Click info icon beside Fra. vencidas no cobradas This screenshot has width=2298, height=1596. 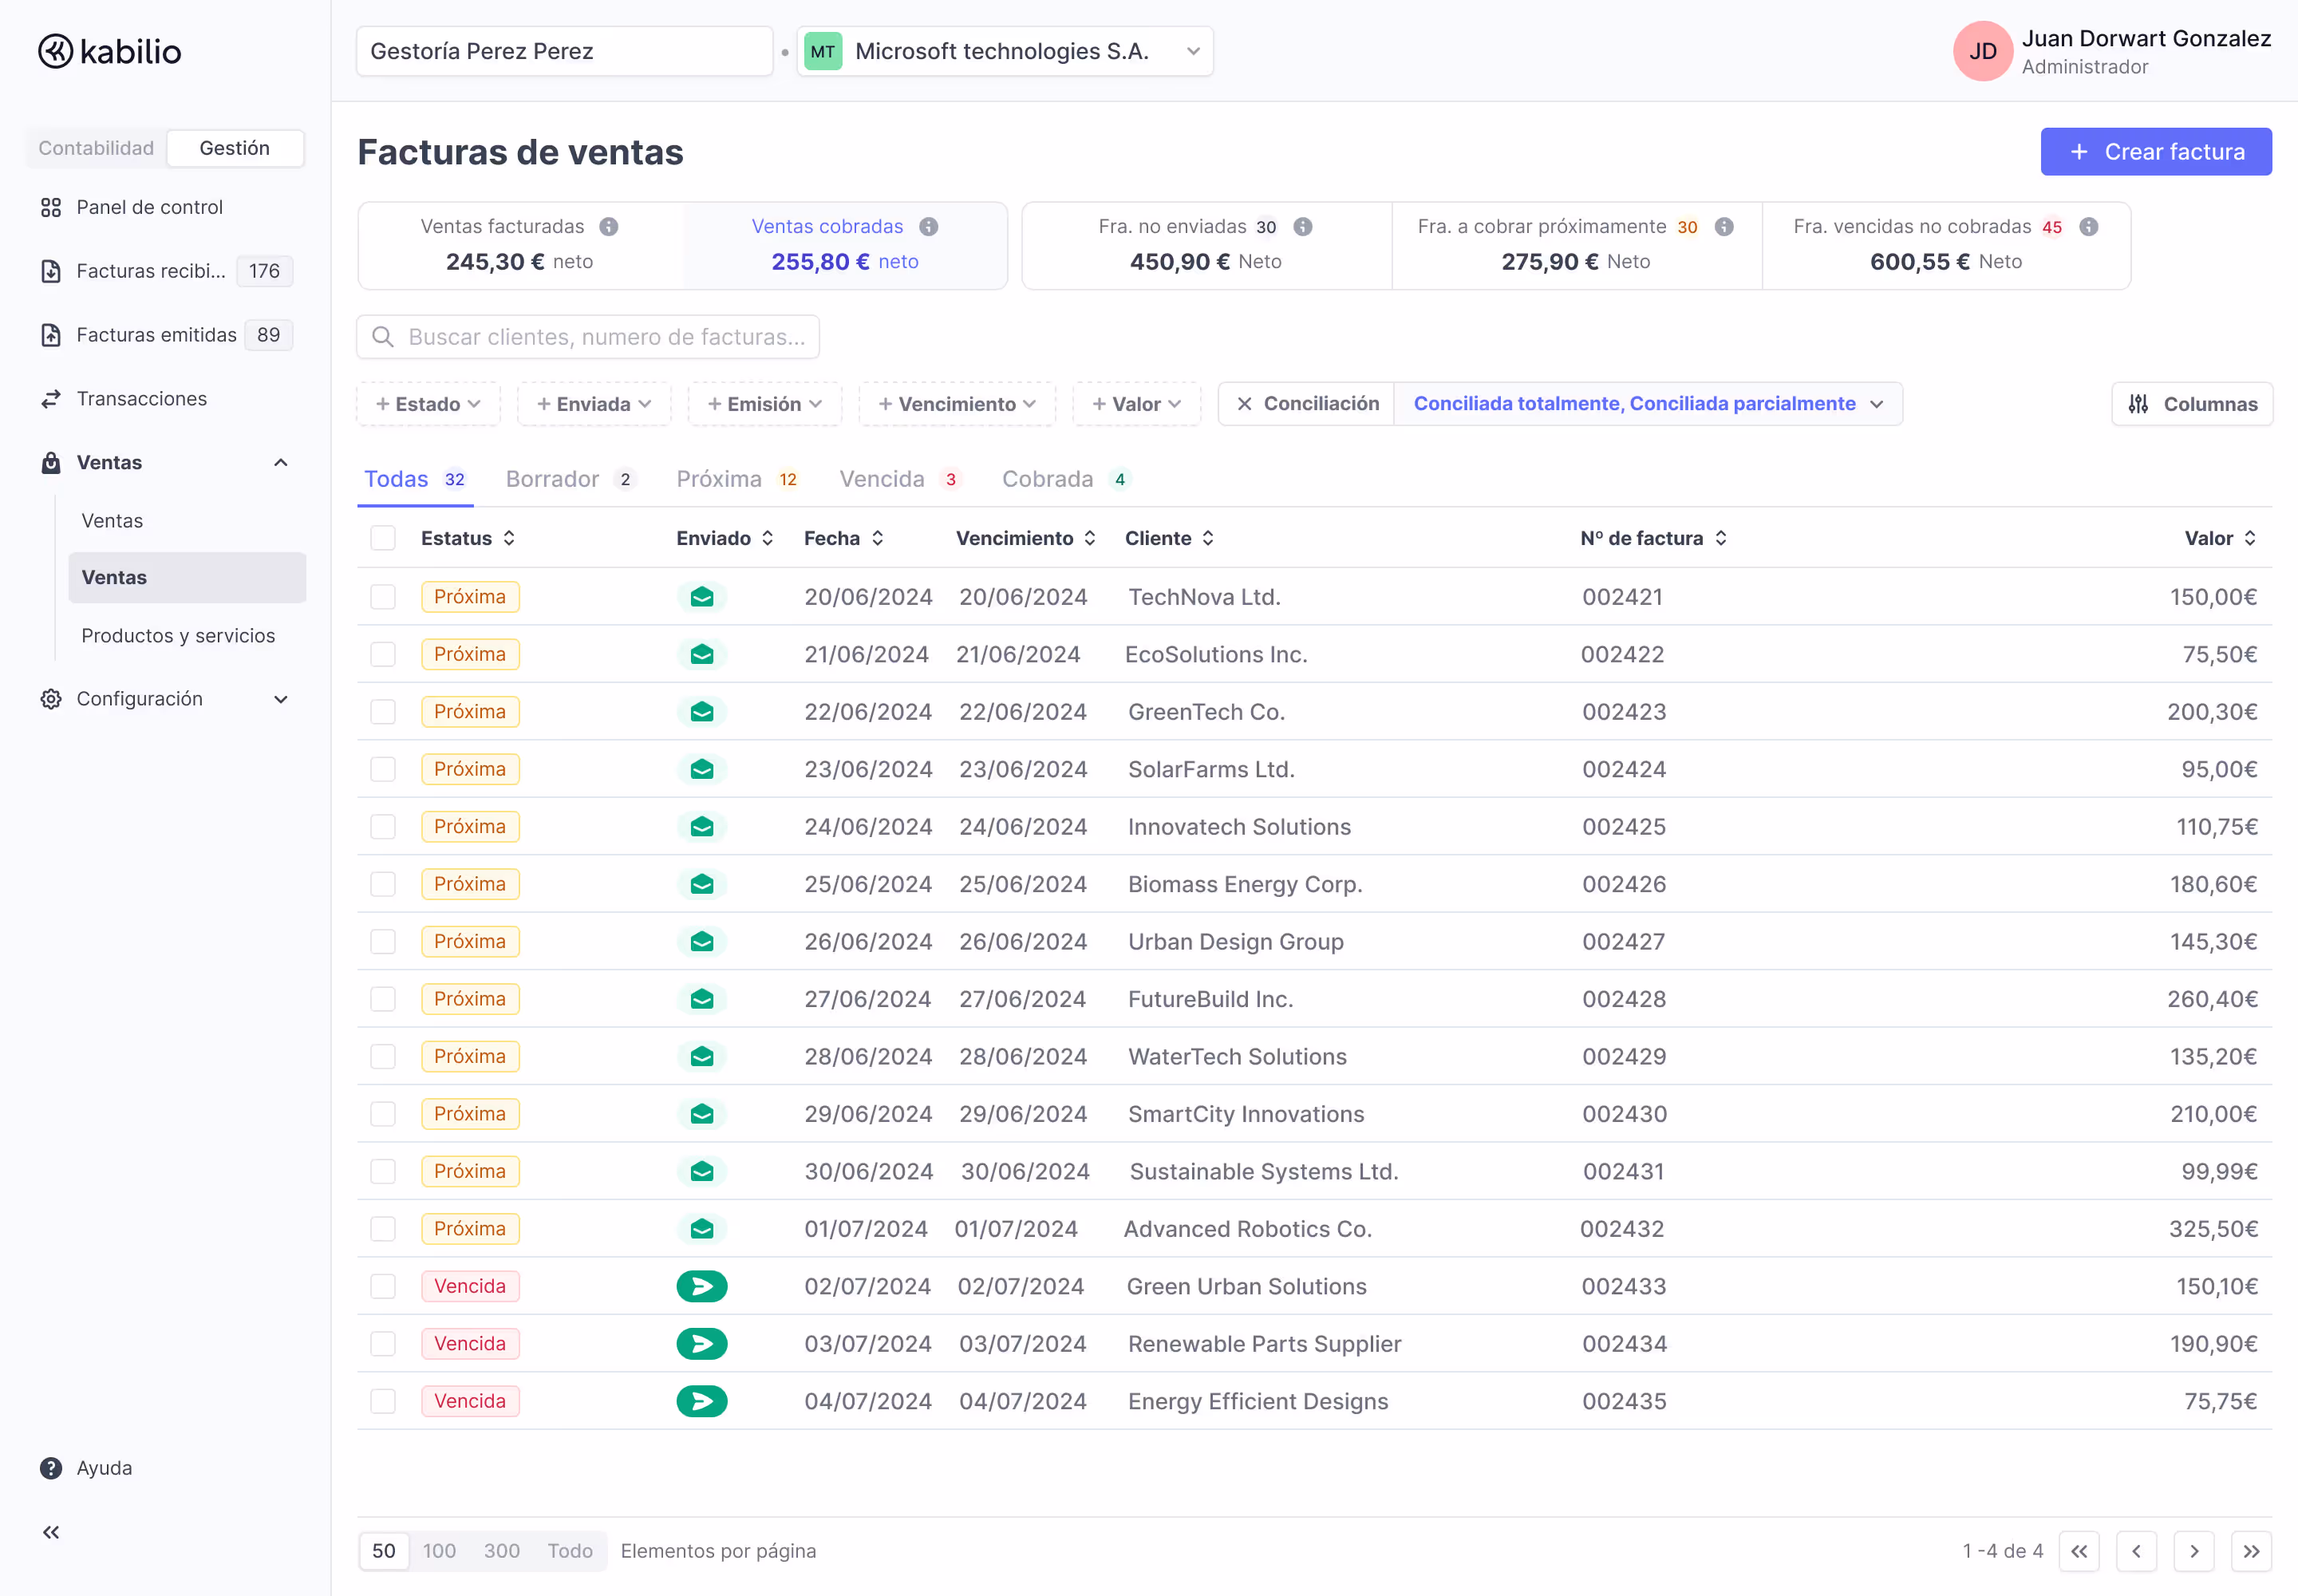point(2089,227)
